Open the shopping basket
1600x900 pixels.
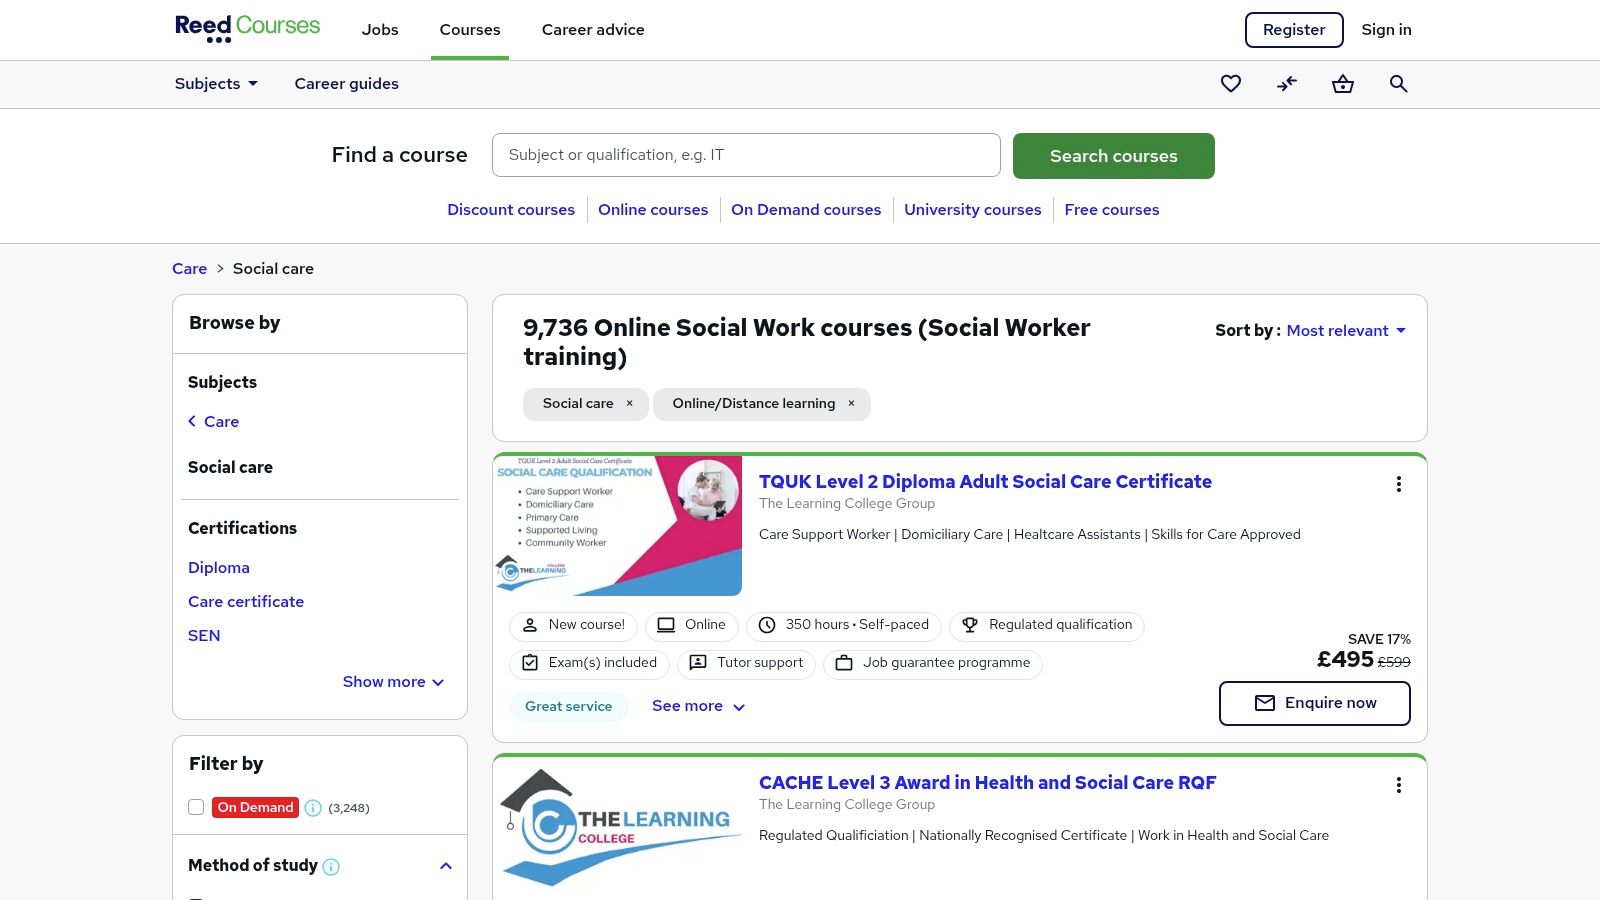click(1343, 84)
